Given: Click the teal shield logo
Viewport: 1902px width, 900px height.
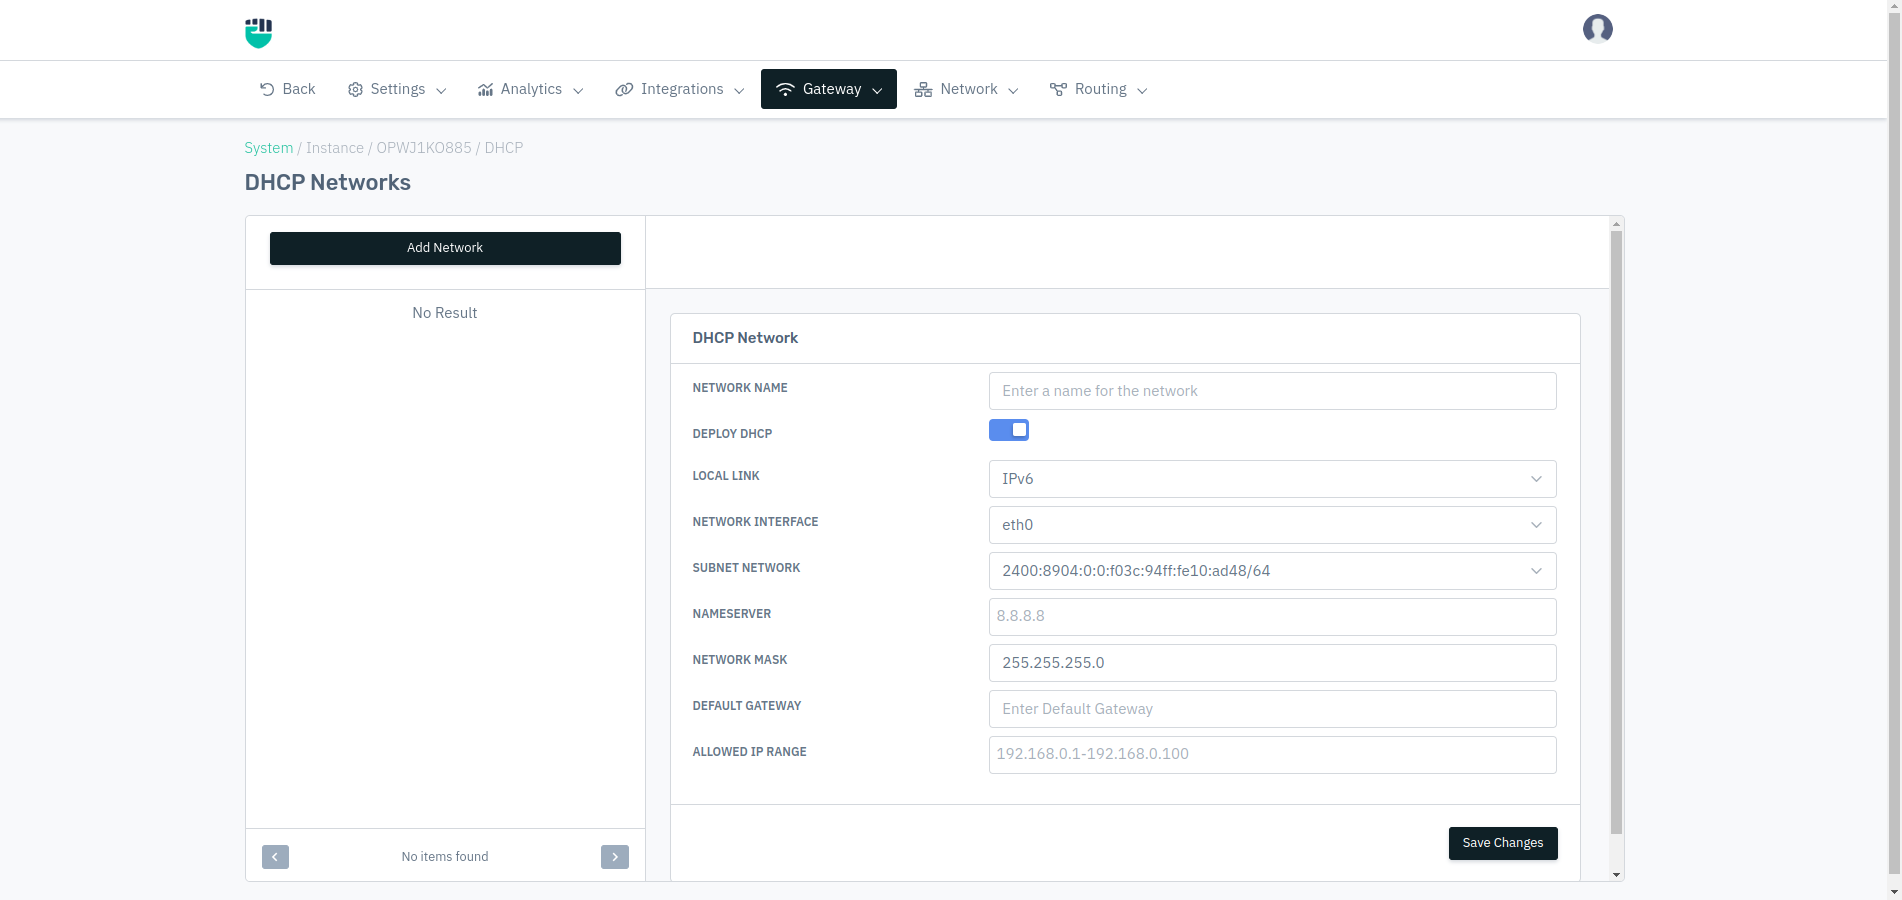Looking at the screenshot, I should click(259, 32).
